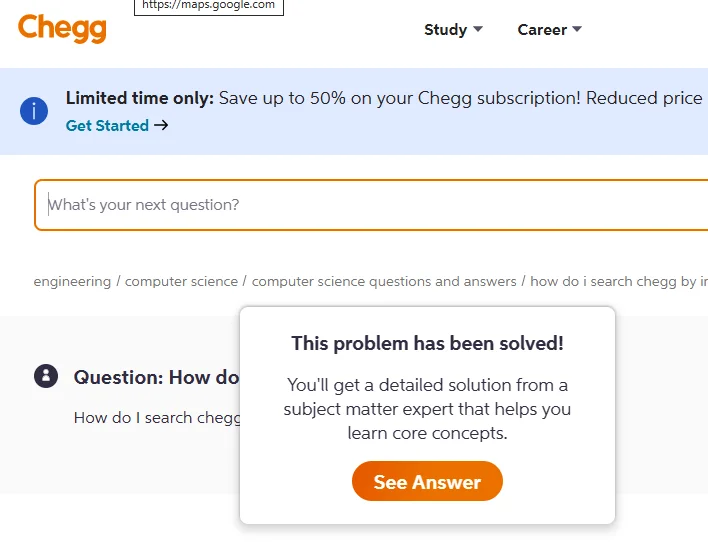This screenshot has width=708, height=542.
Task: Open the Career menu
Action: 550,30
